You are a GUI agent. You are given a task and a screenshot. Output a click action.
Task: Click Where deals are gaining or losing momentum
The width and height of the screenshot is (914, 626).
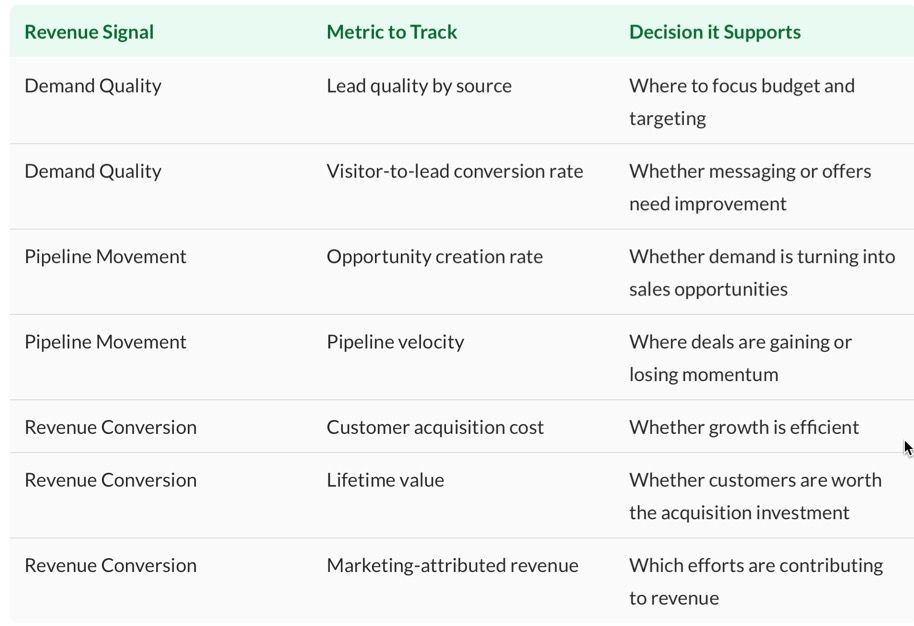coord(740,358)
